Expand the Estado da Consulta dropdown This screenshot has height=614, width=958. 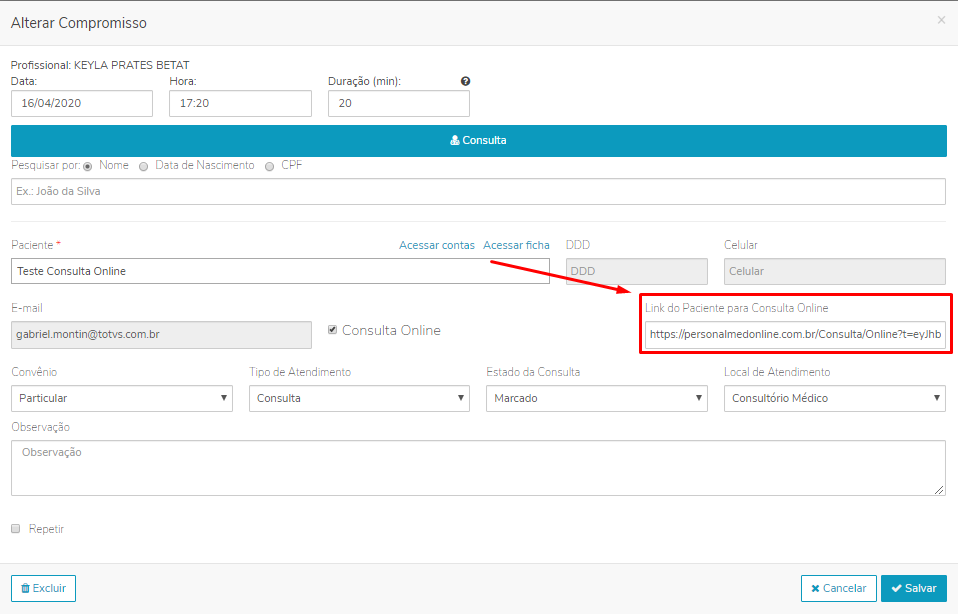pos(597,398)
